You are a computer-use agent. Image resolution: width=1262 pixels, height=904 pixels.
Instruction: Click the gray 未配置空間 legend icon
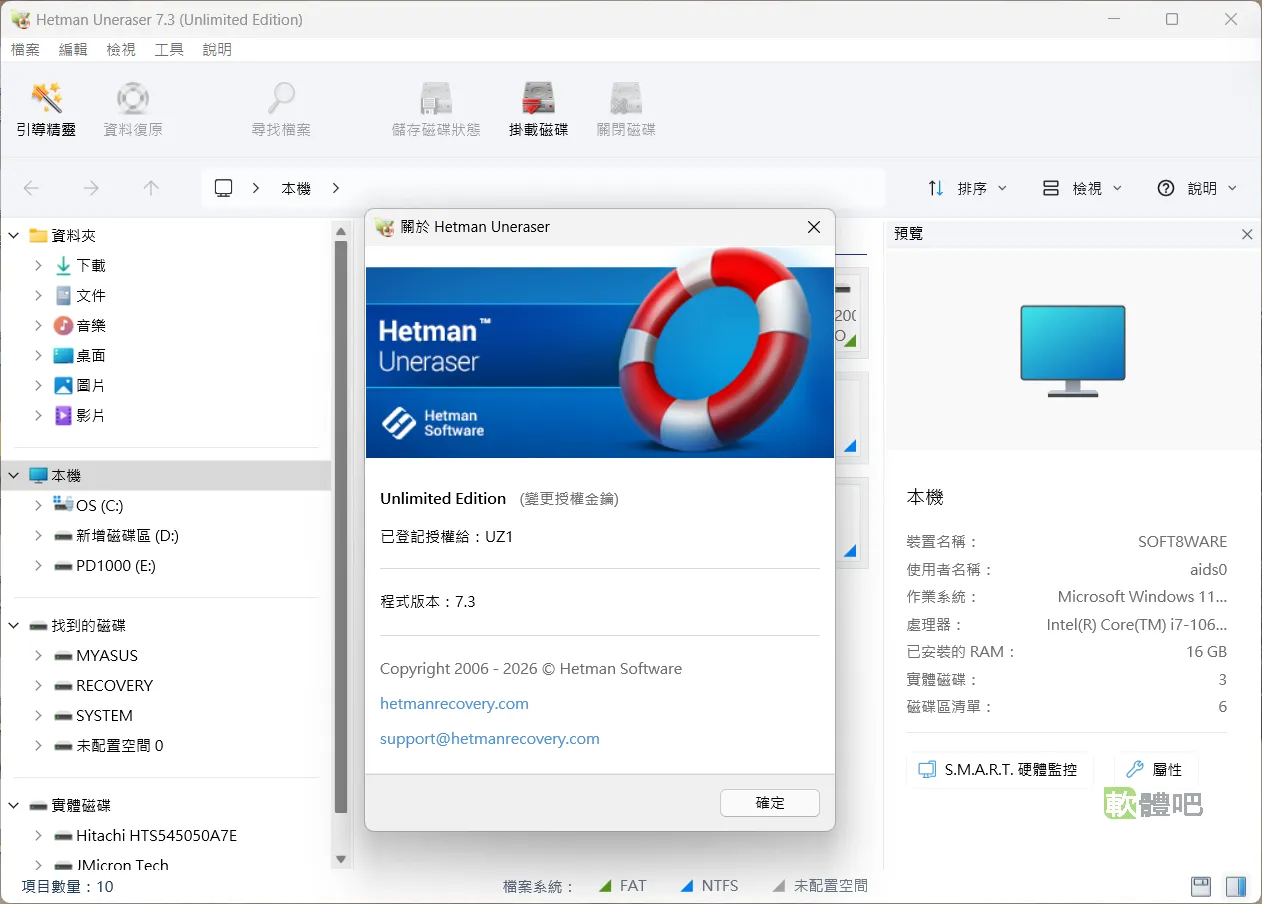779,886
